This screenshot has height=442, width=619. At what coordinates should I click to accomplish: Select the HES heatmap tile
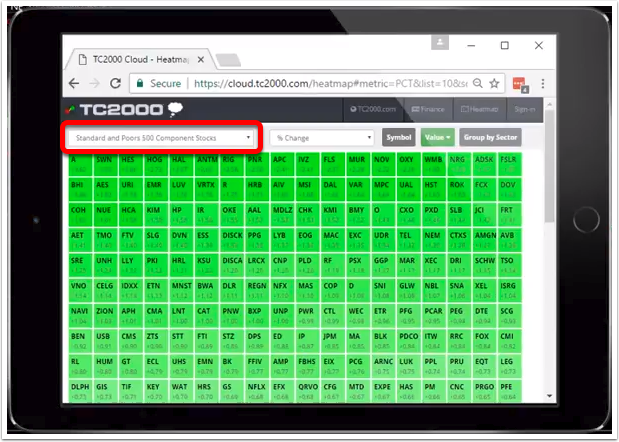(130, 165)
